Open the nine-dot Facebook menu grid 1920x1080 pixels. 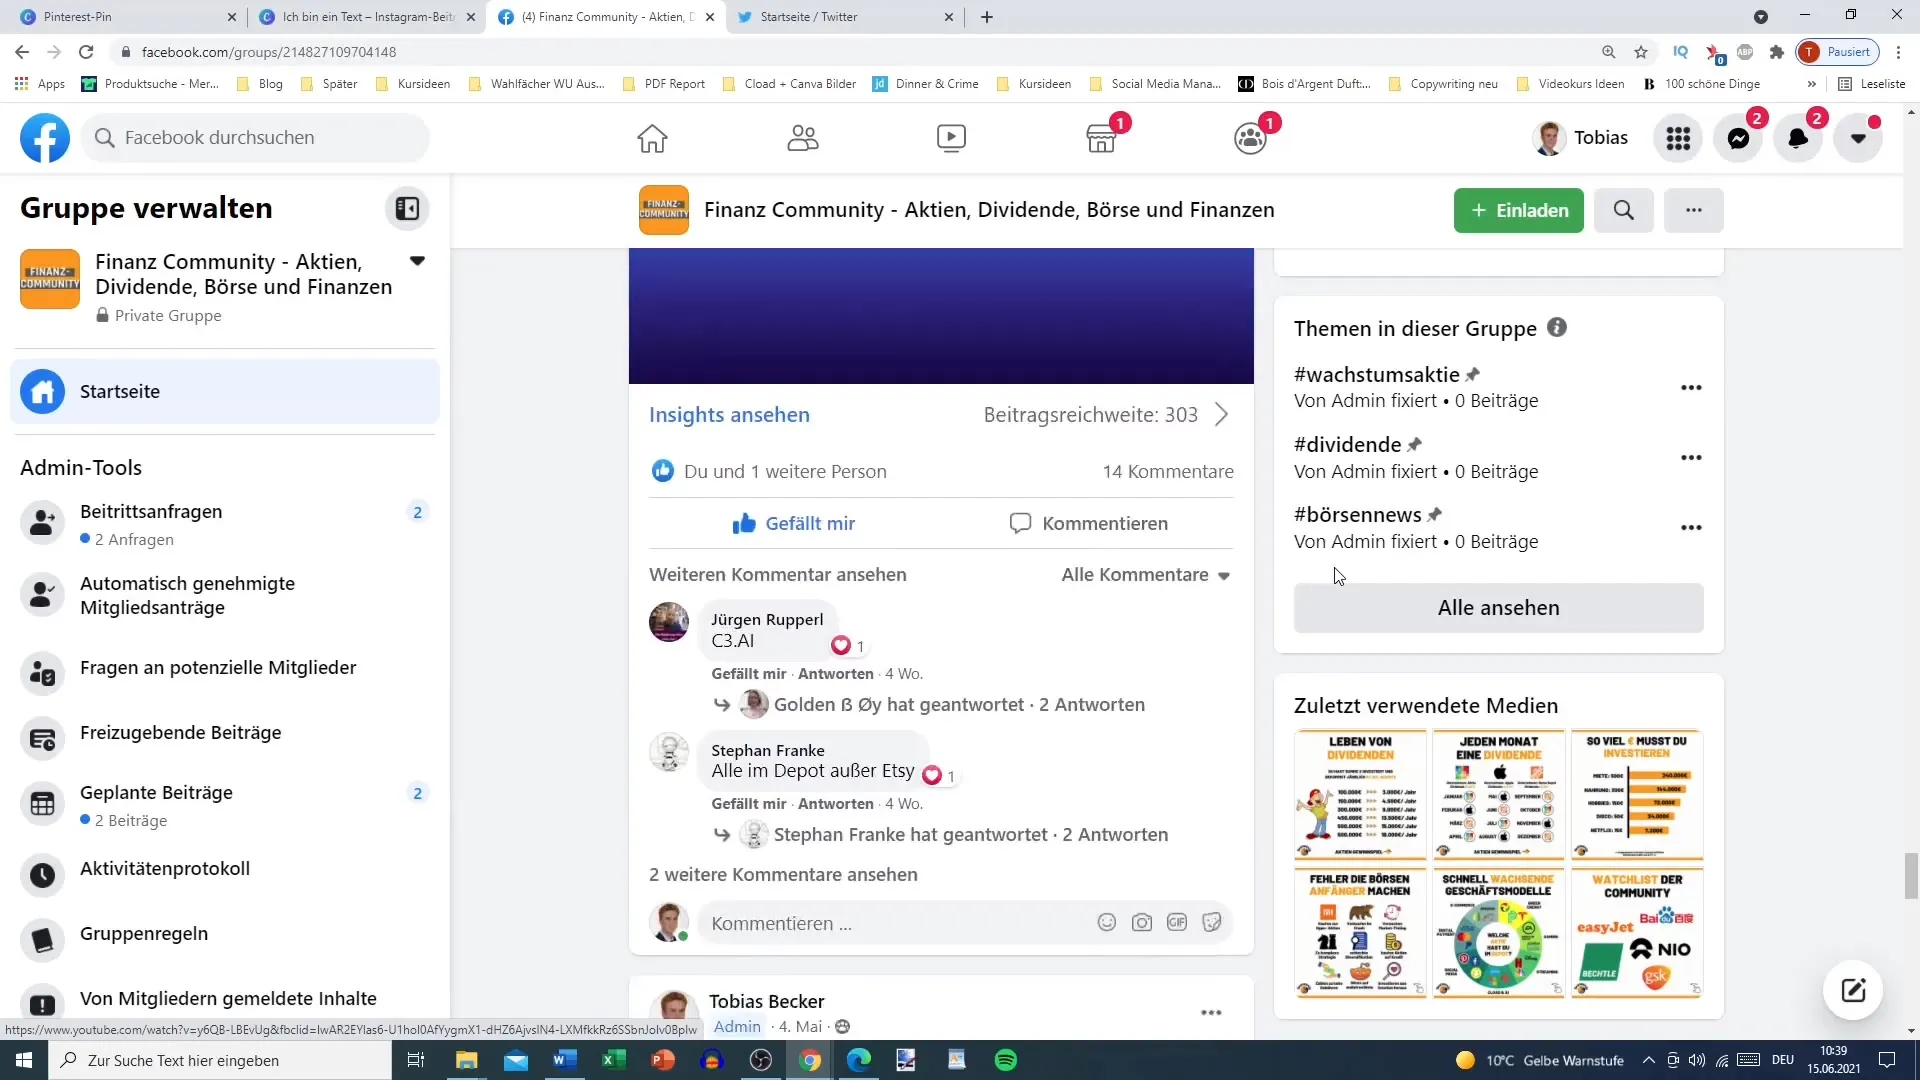pos(1678,138)
